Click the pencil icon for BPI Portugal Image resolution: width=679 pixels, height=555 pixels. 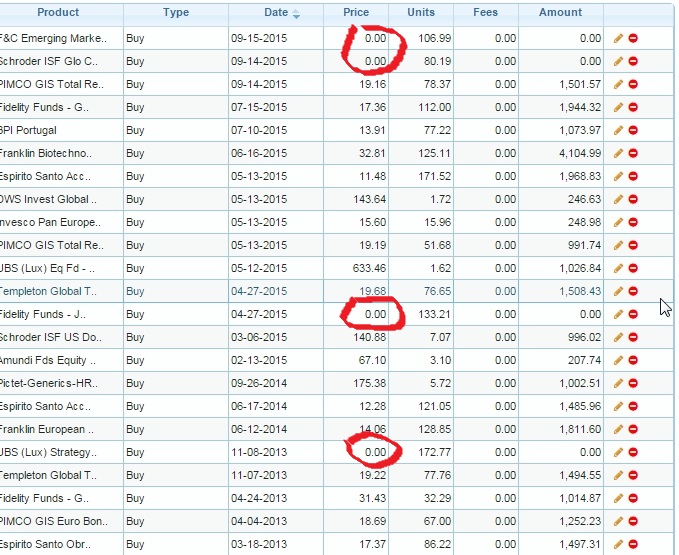[x=619, y=130]
